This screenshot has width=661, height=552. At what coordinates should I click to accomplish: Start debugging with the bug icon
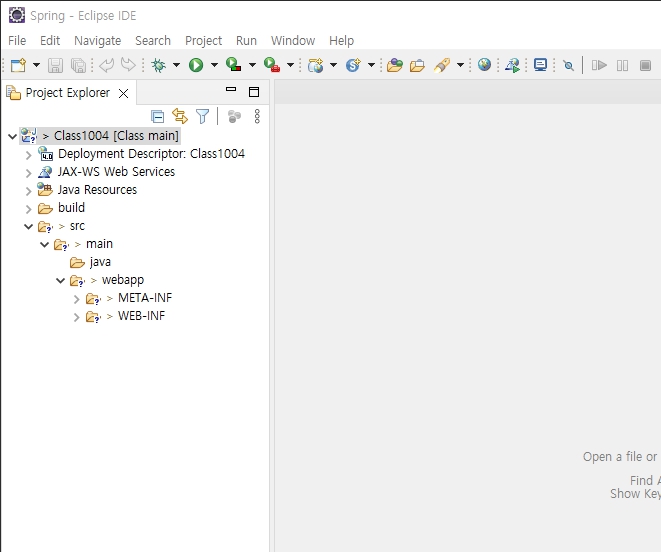(x=159, y=65)
